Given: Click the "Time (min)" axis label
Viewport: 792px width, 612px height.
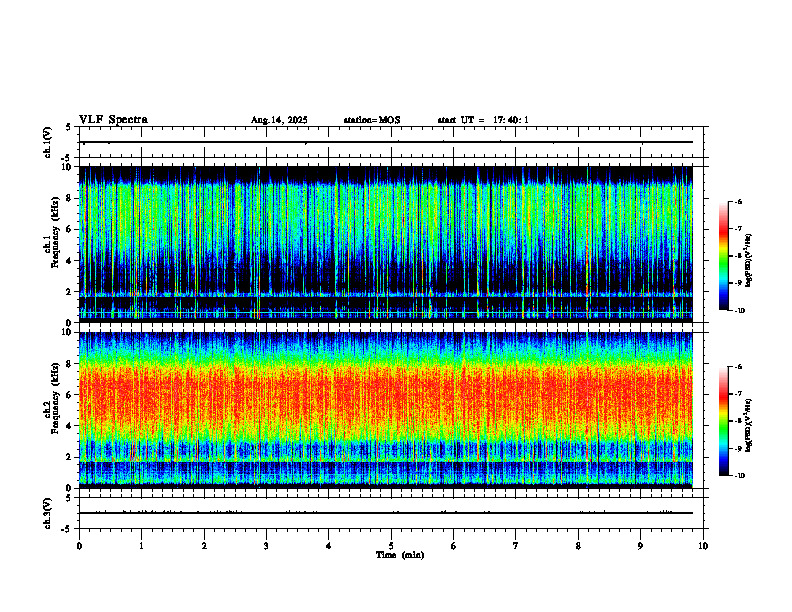Looking at the screenshot, I should coord(400,555).
